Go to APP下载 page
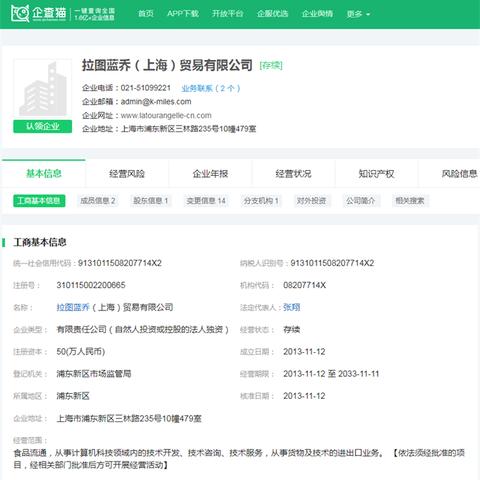This screenshot has height=480, width=480. [x=183, y=14]
